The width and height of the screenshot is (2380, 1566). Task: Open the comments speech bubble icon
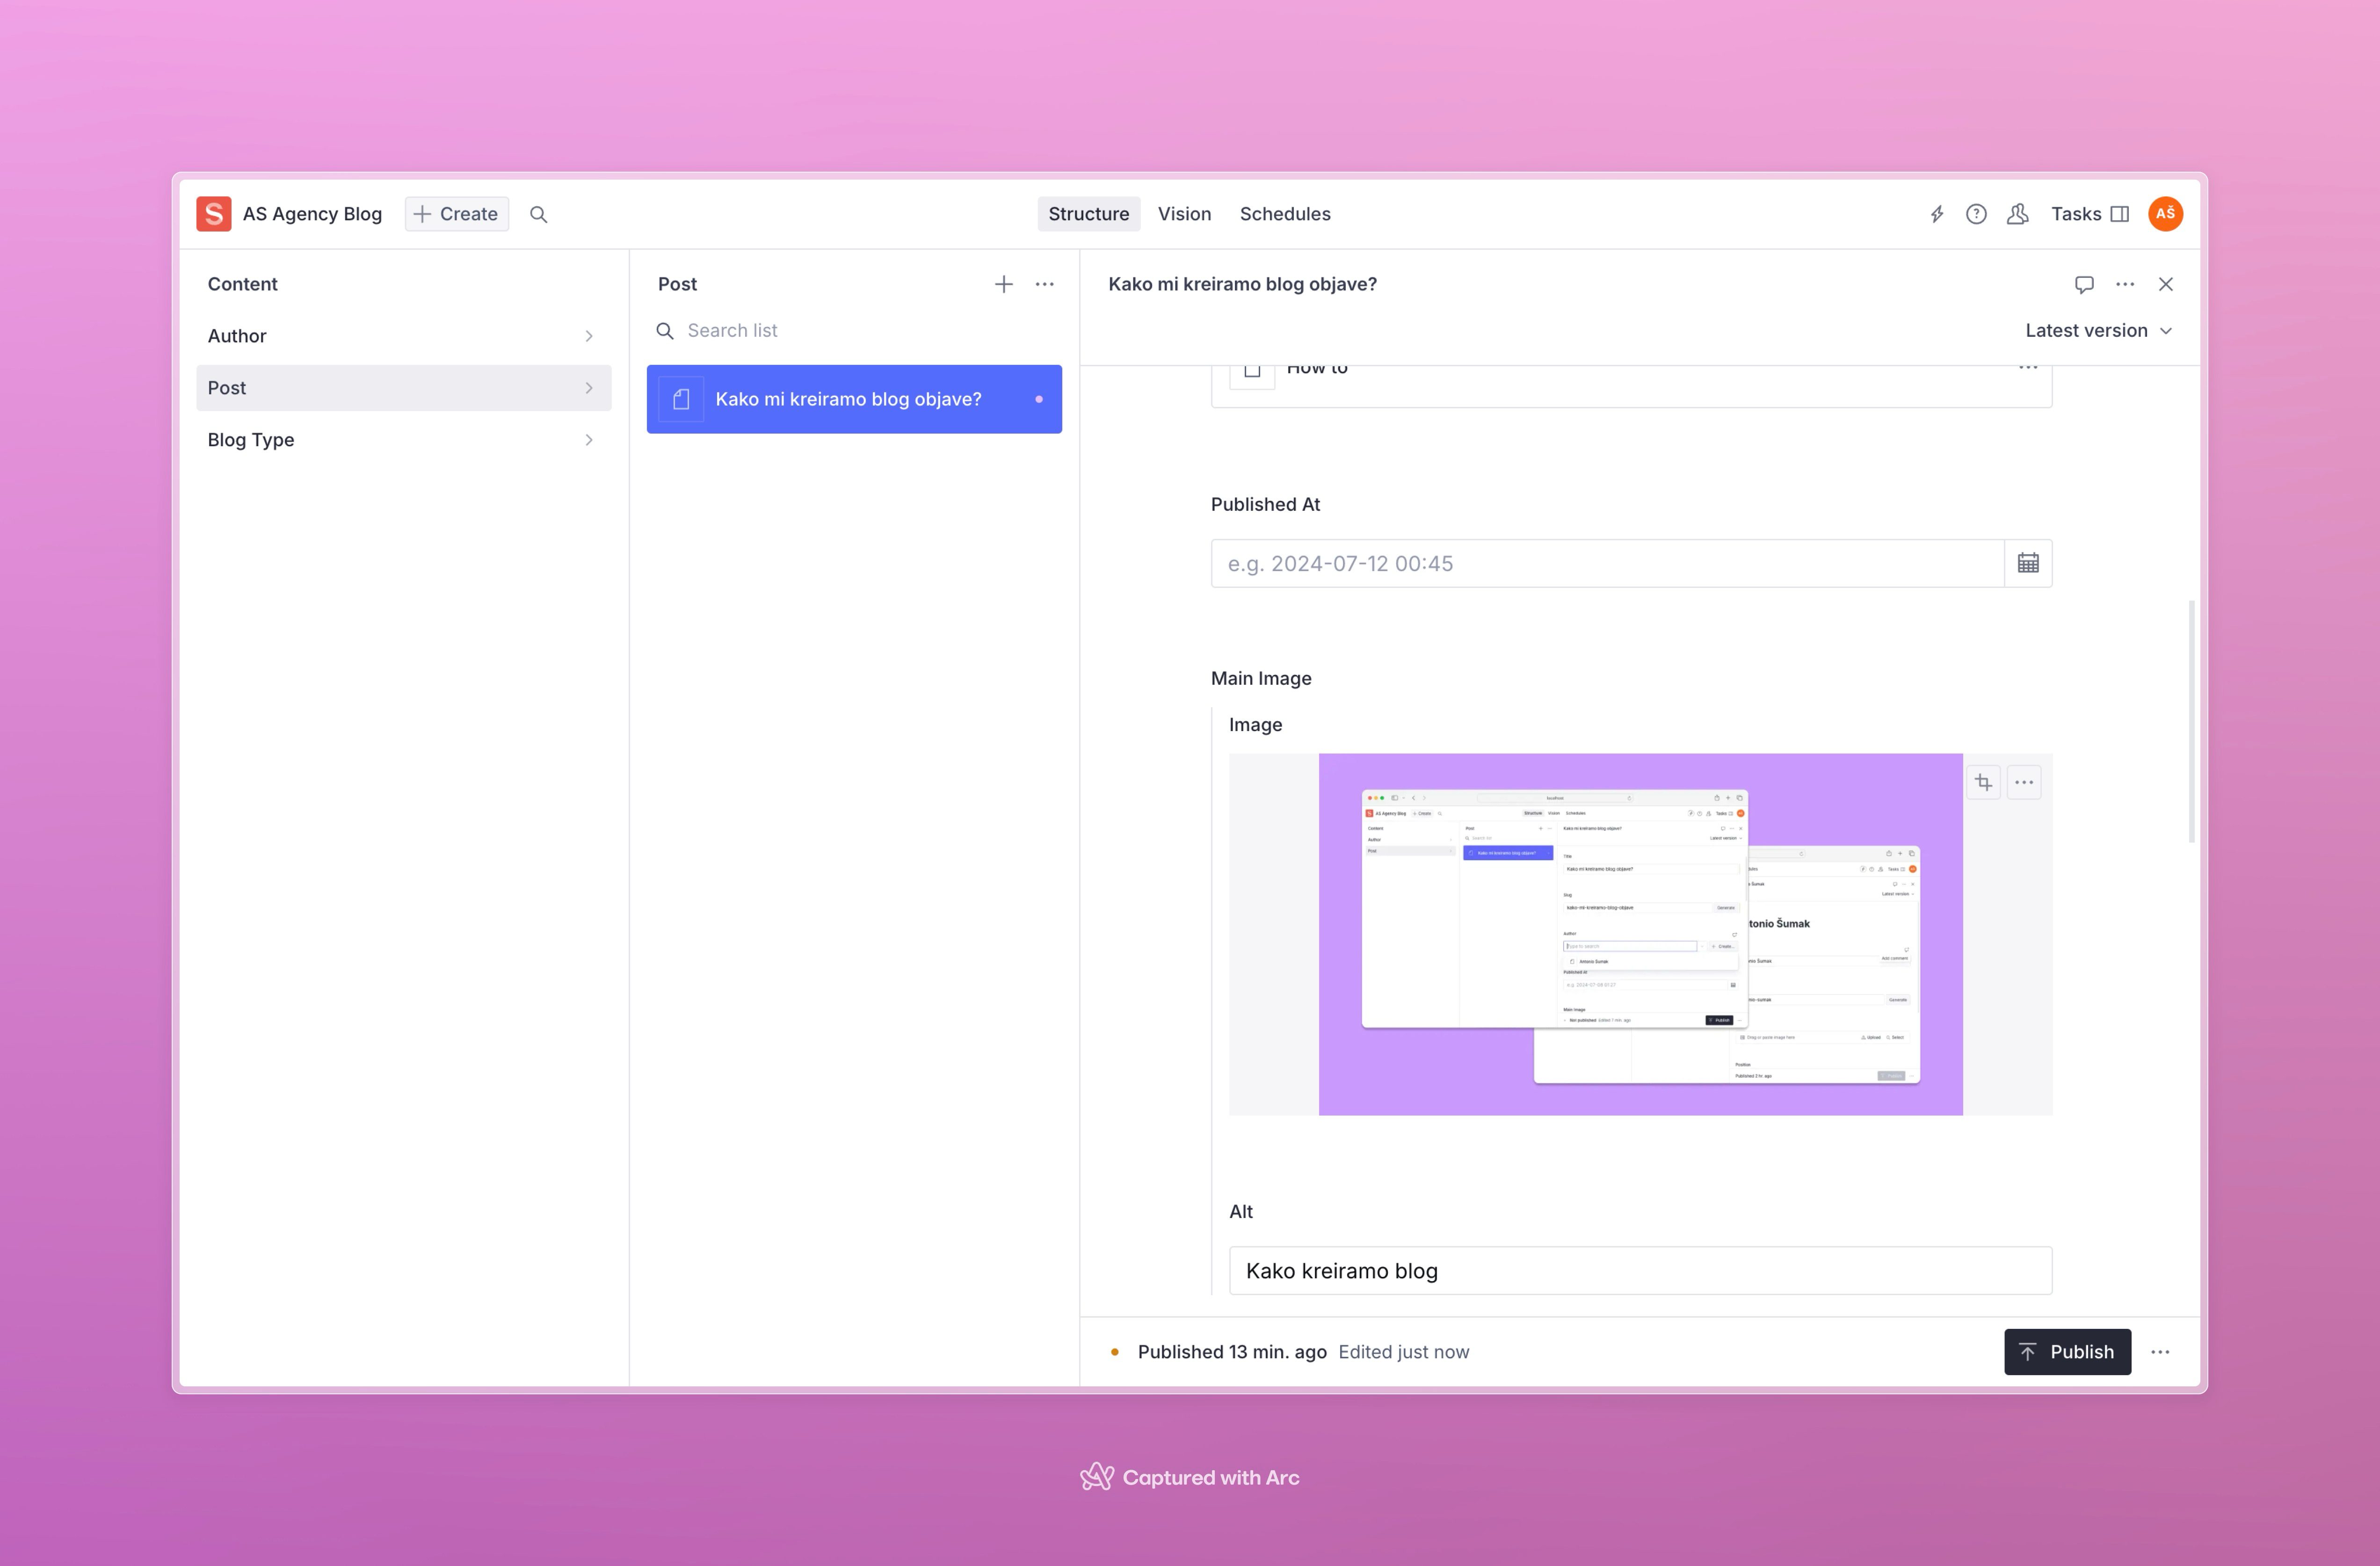tap(2084, 284)
